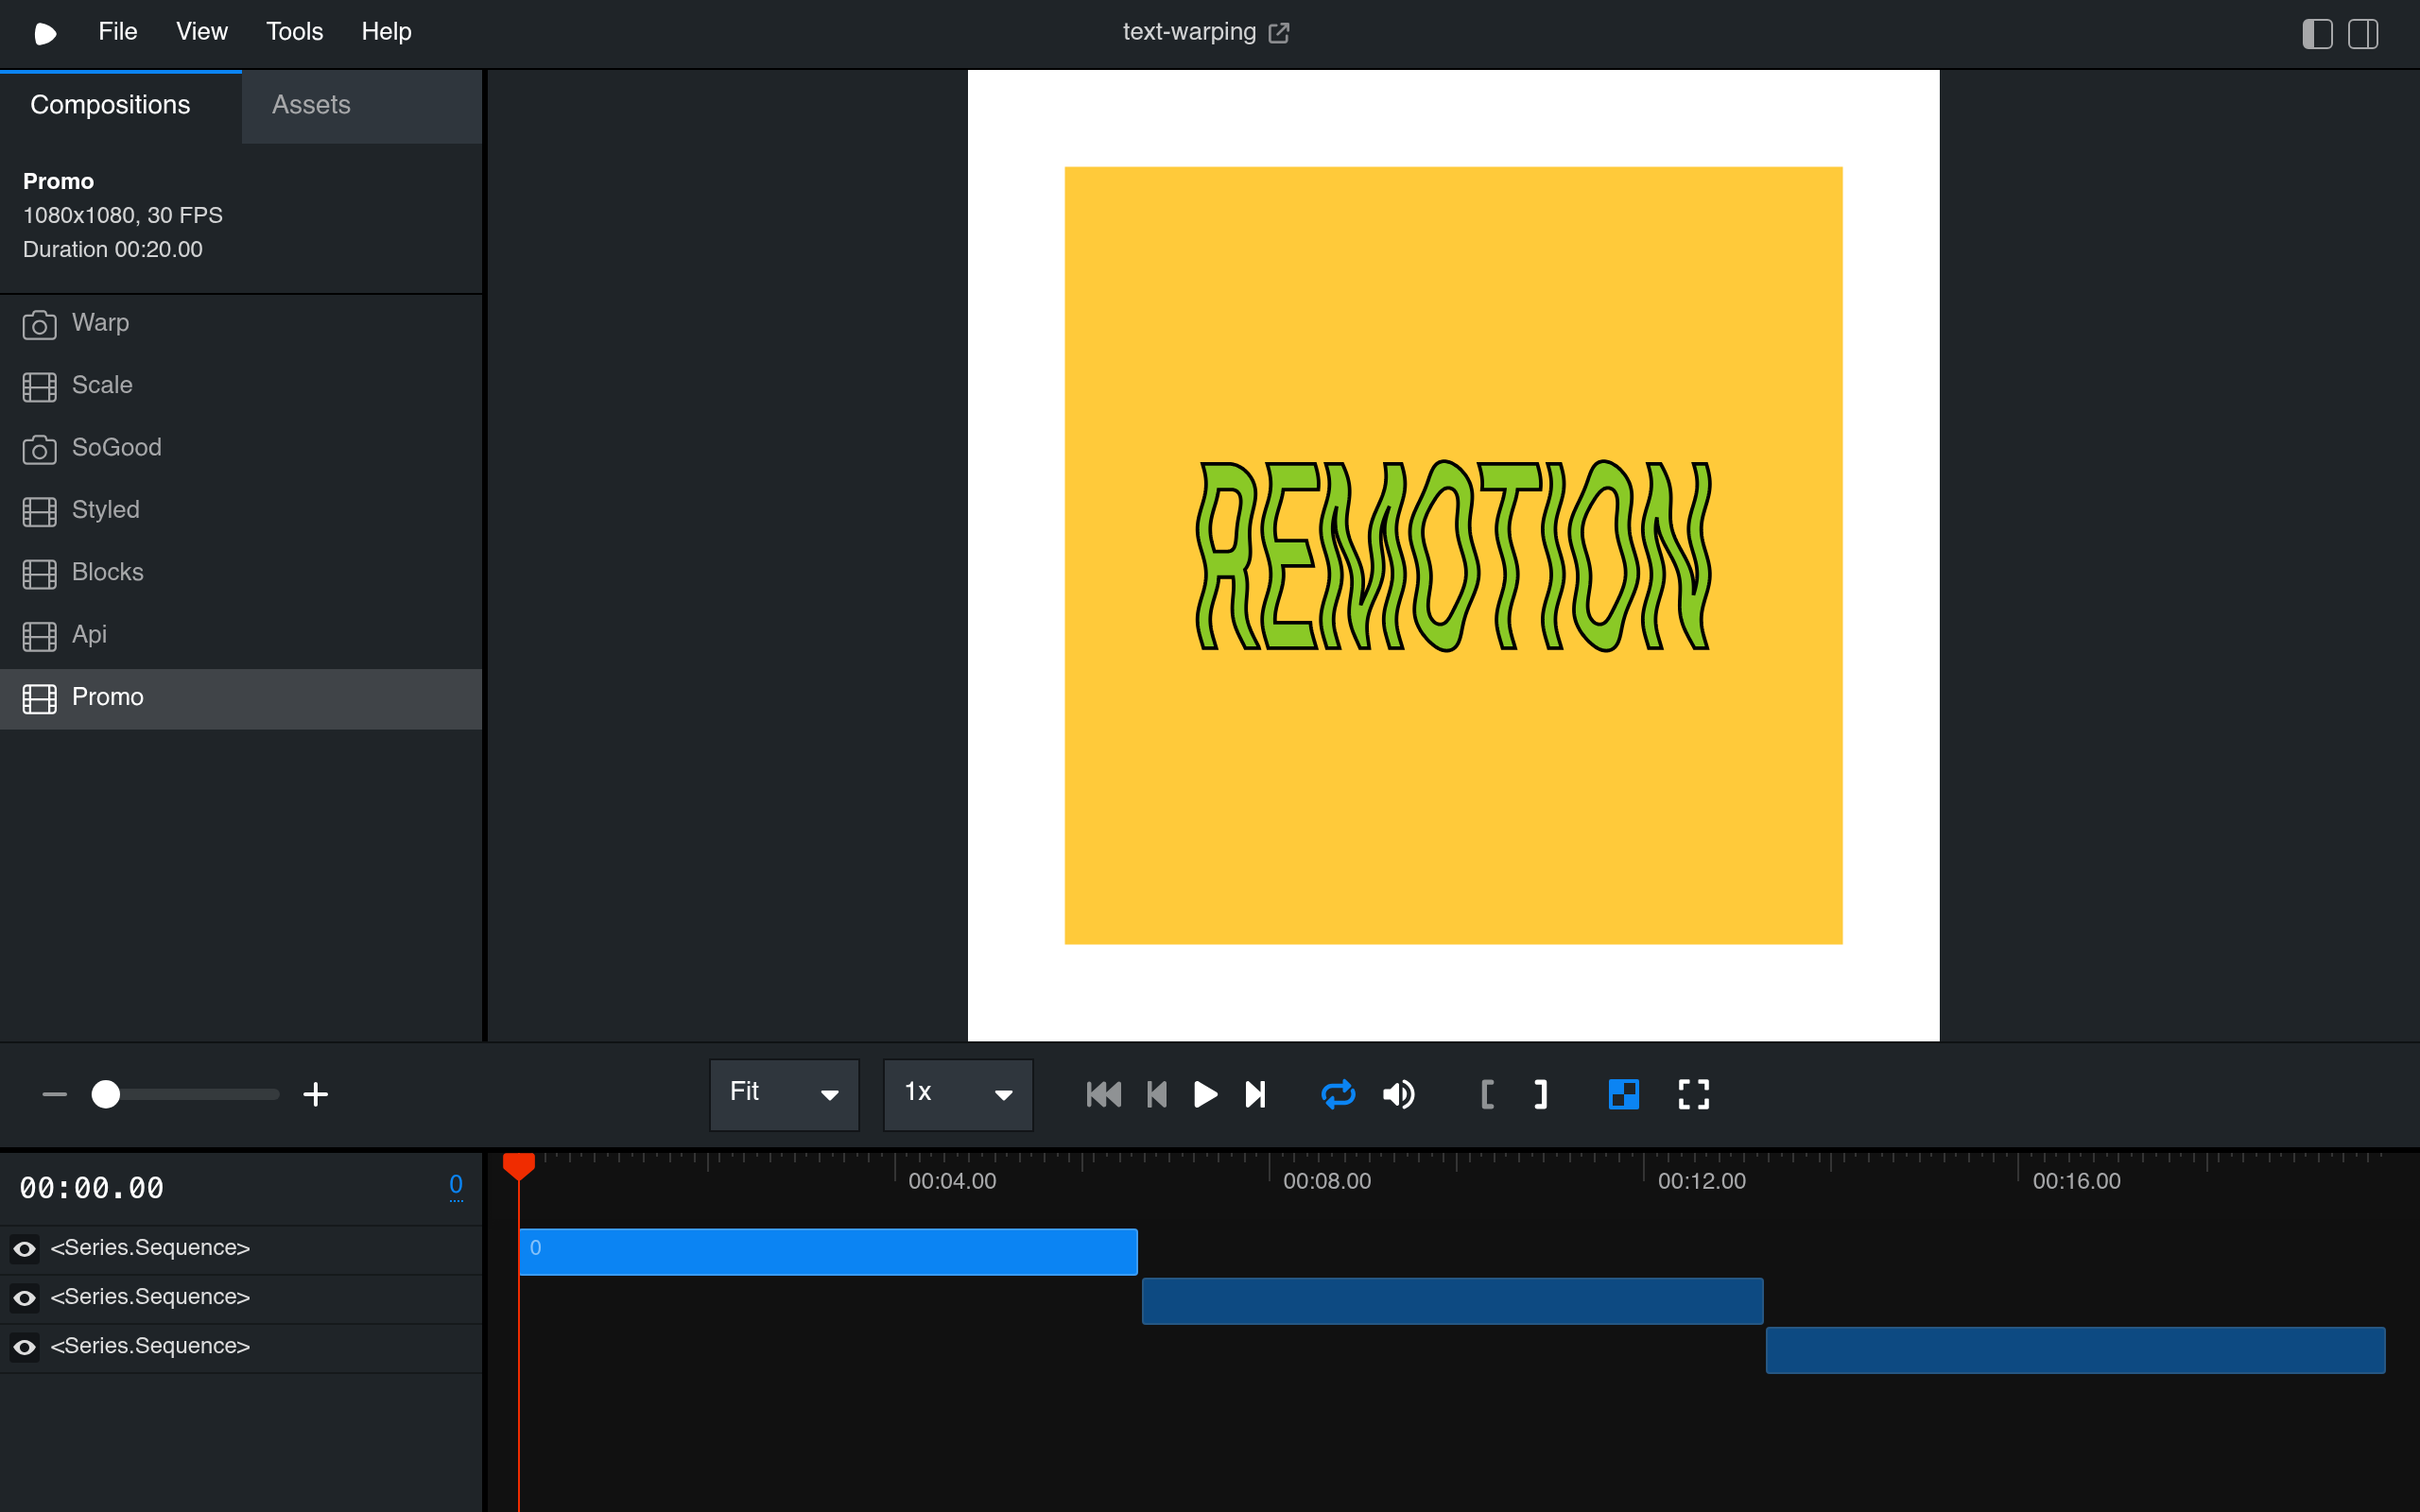Select the SoGood still composition
This screenshot has width=2420, height=1512.
click(241, 448)
